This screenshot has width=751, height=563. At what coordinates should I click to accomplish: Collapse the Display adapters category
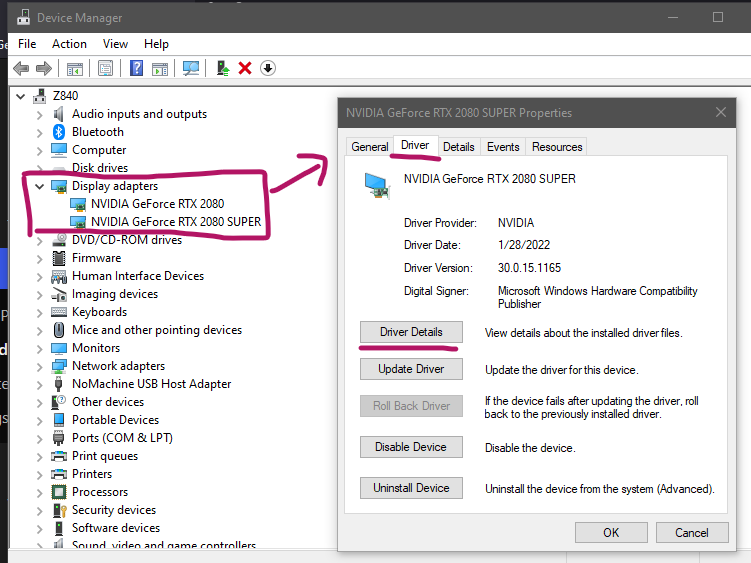tap(40, 186)
